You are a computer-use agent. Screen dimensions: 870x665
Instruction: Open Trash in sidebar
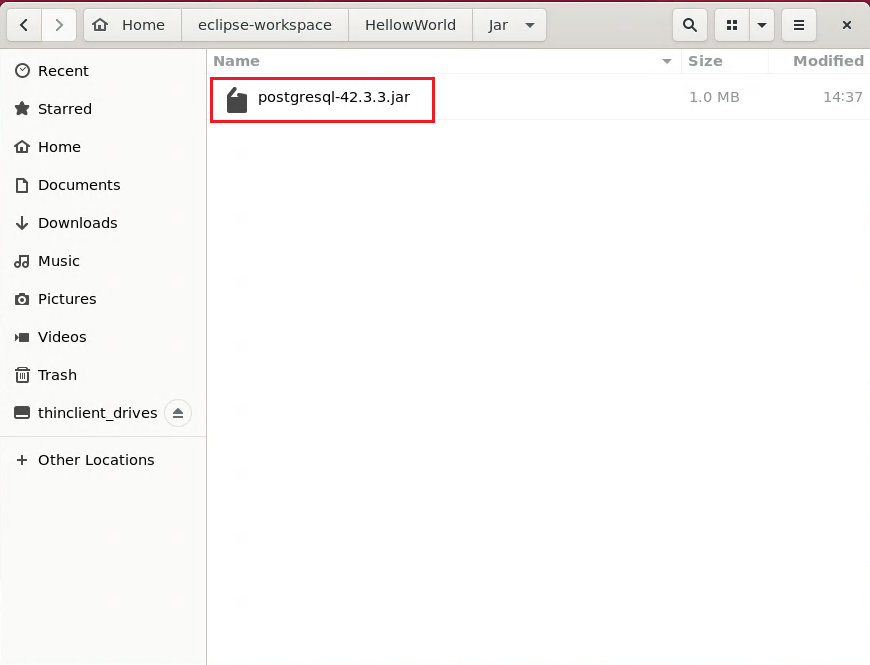(103, 375)
